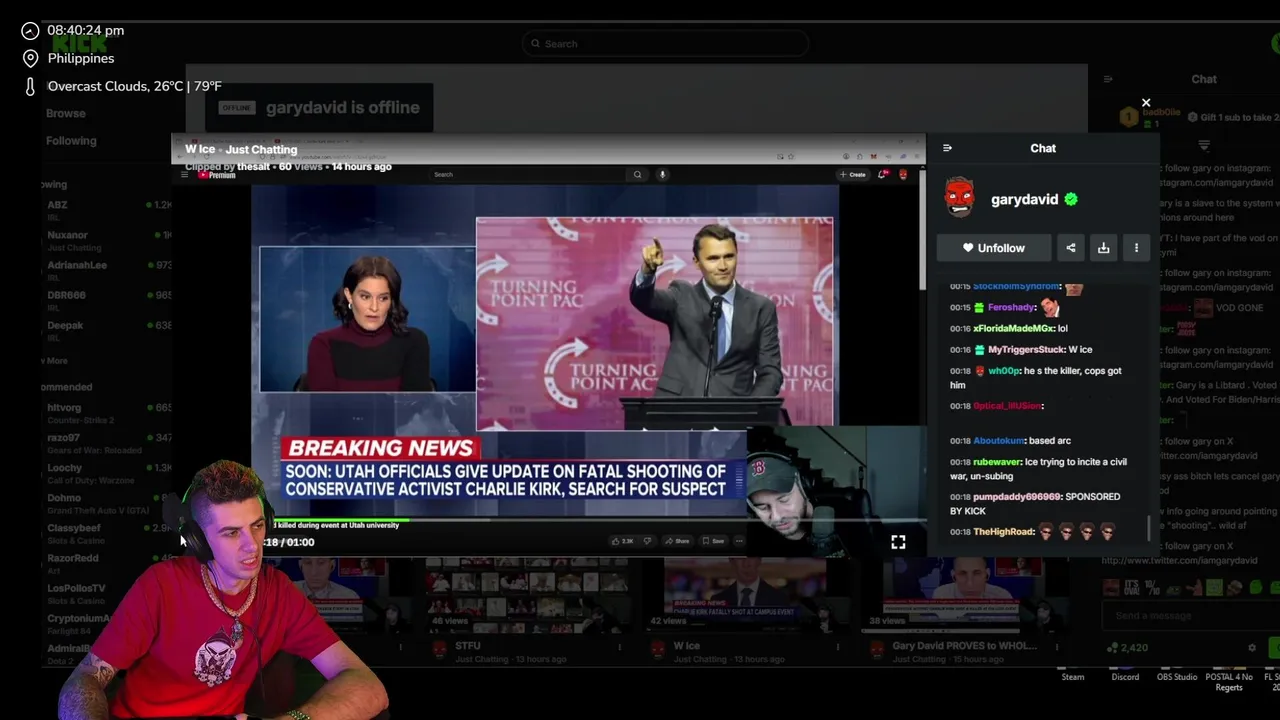Unfollow garydavid

tap(994, 248)
